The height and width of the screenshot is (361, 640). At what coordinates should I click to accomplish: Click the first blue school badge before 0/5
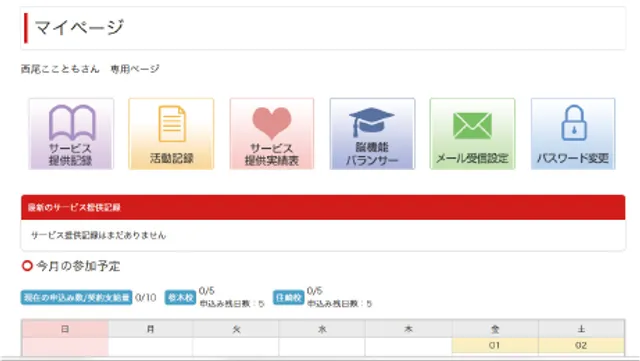[180, 297]
